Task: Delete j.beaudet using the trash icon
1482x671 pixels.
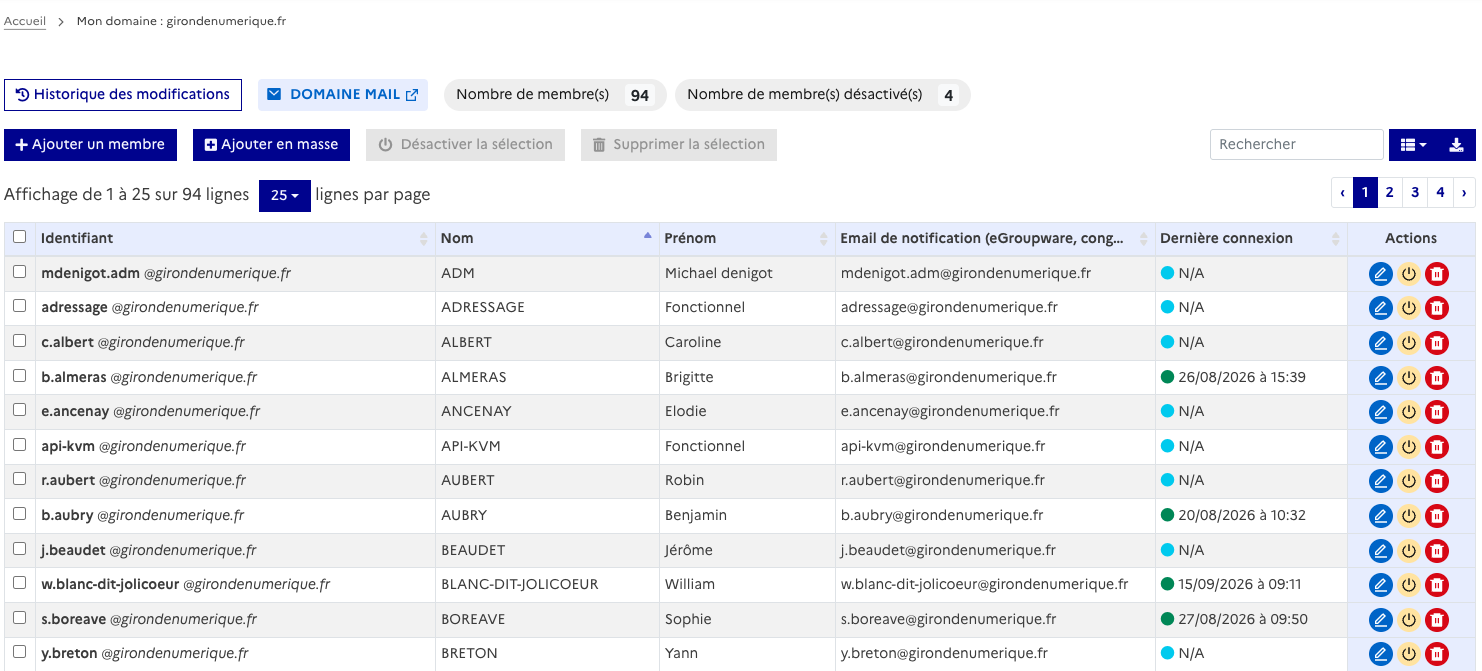Action: click(1437, 550)
